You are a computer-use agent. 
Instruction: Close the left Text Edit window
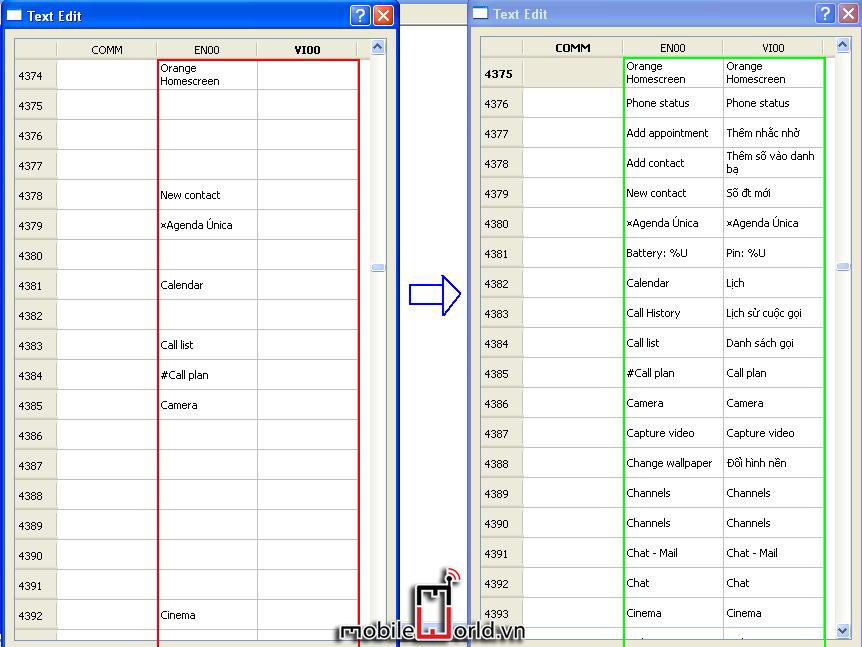click(x=383, y=15)
